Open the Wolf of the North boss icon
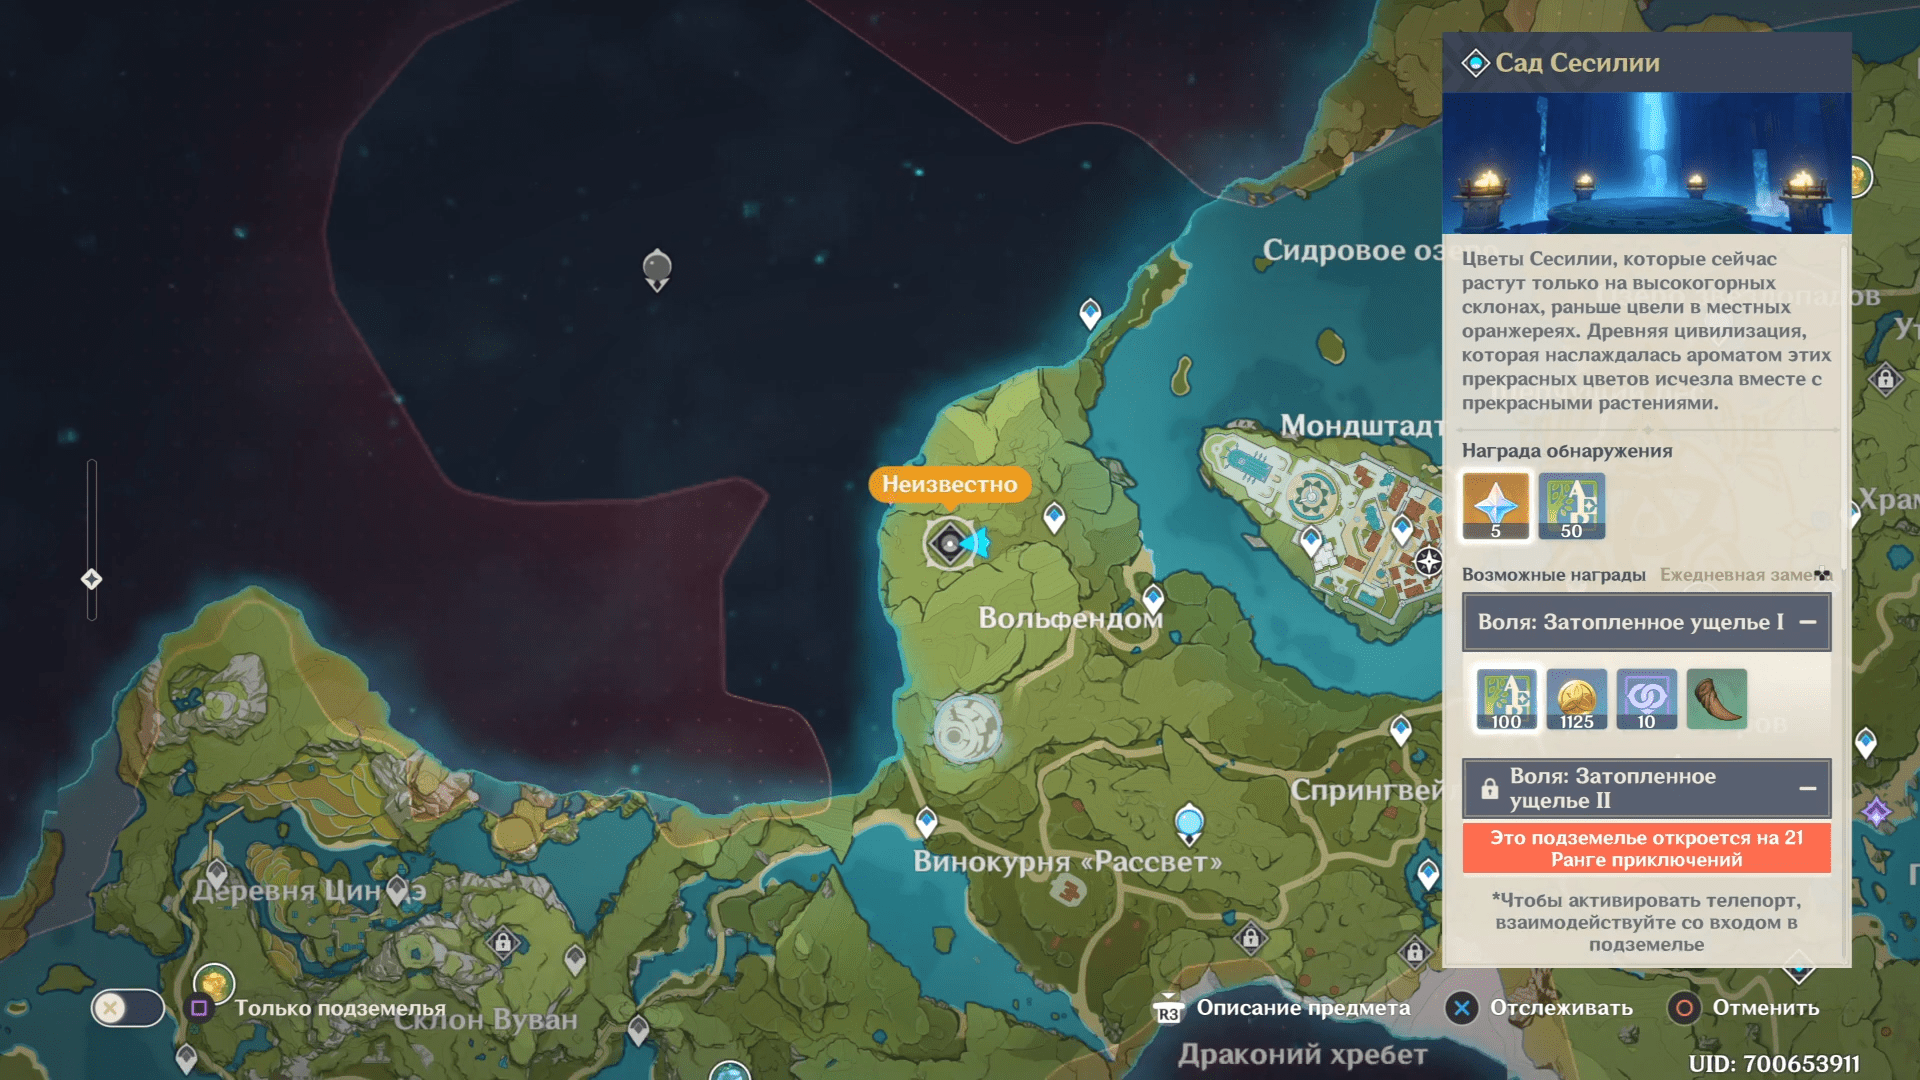Image resolution: width=1920 pixels, height=1080 pixels. pos(967,729)
